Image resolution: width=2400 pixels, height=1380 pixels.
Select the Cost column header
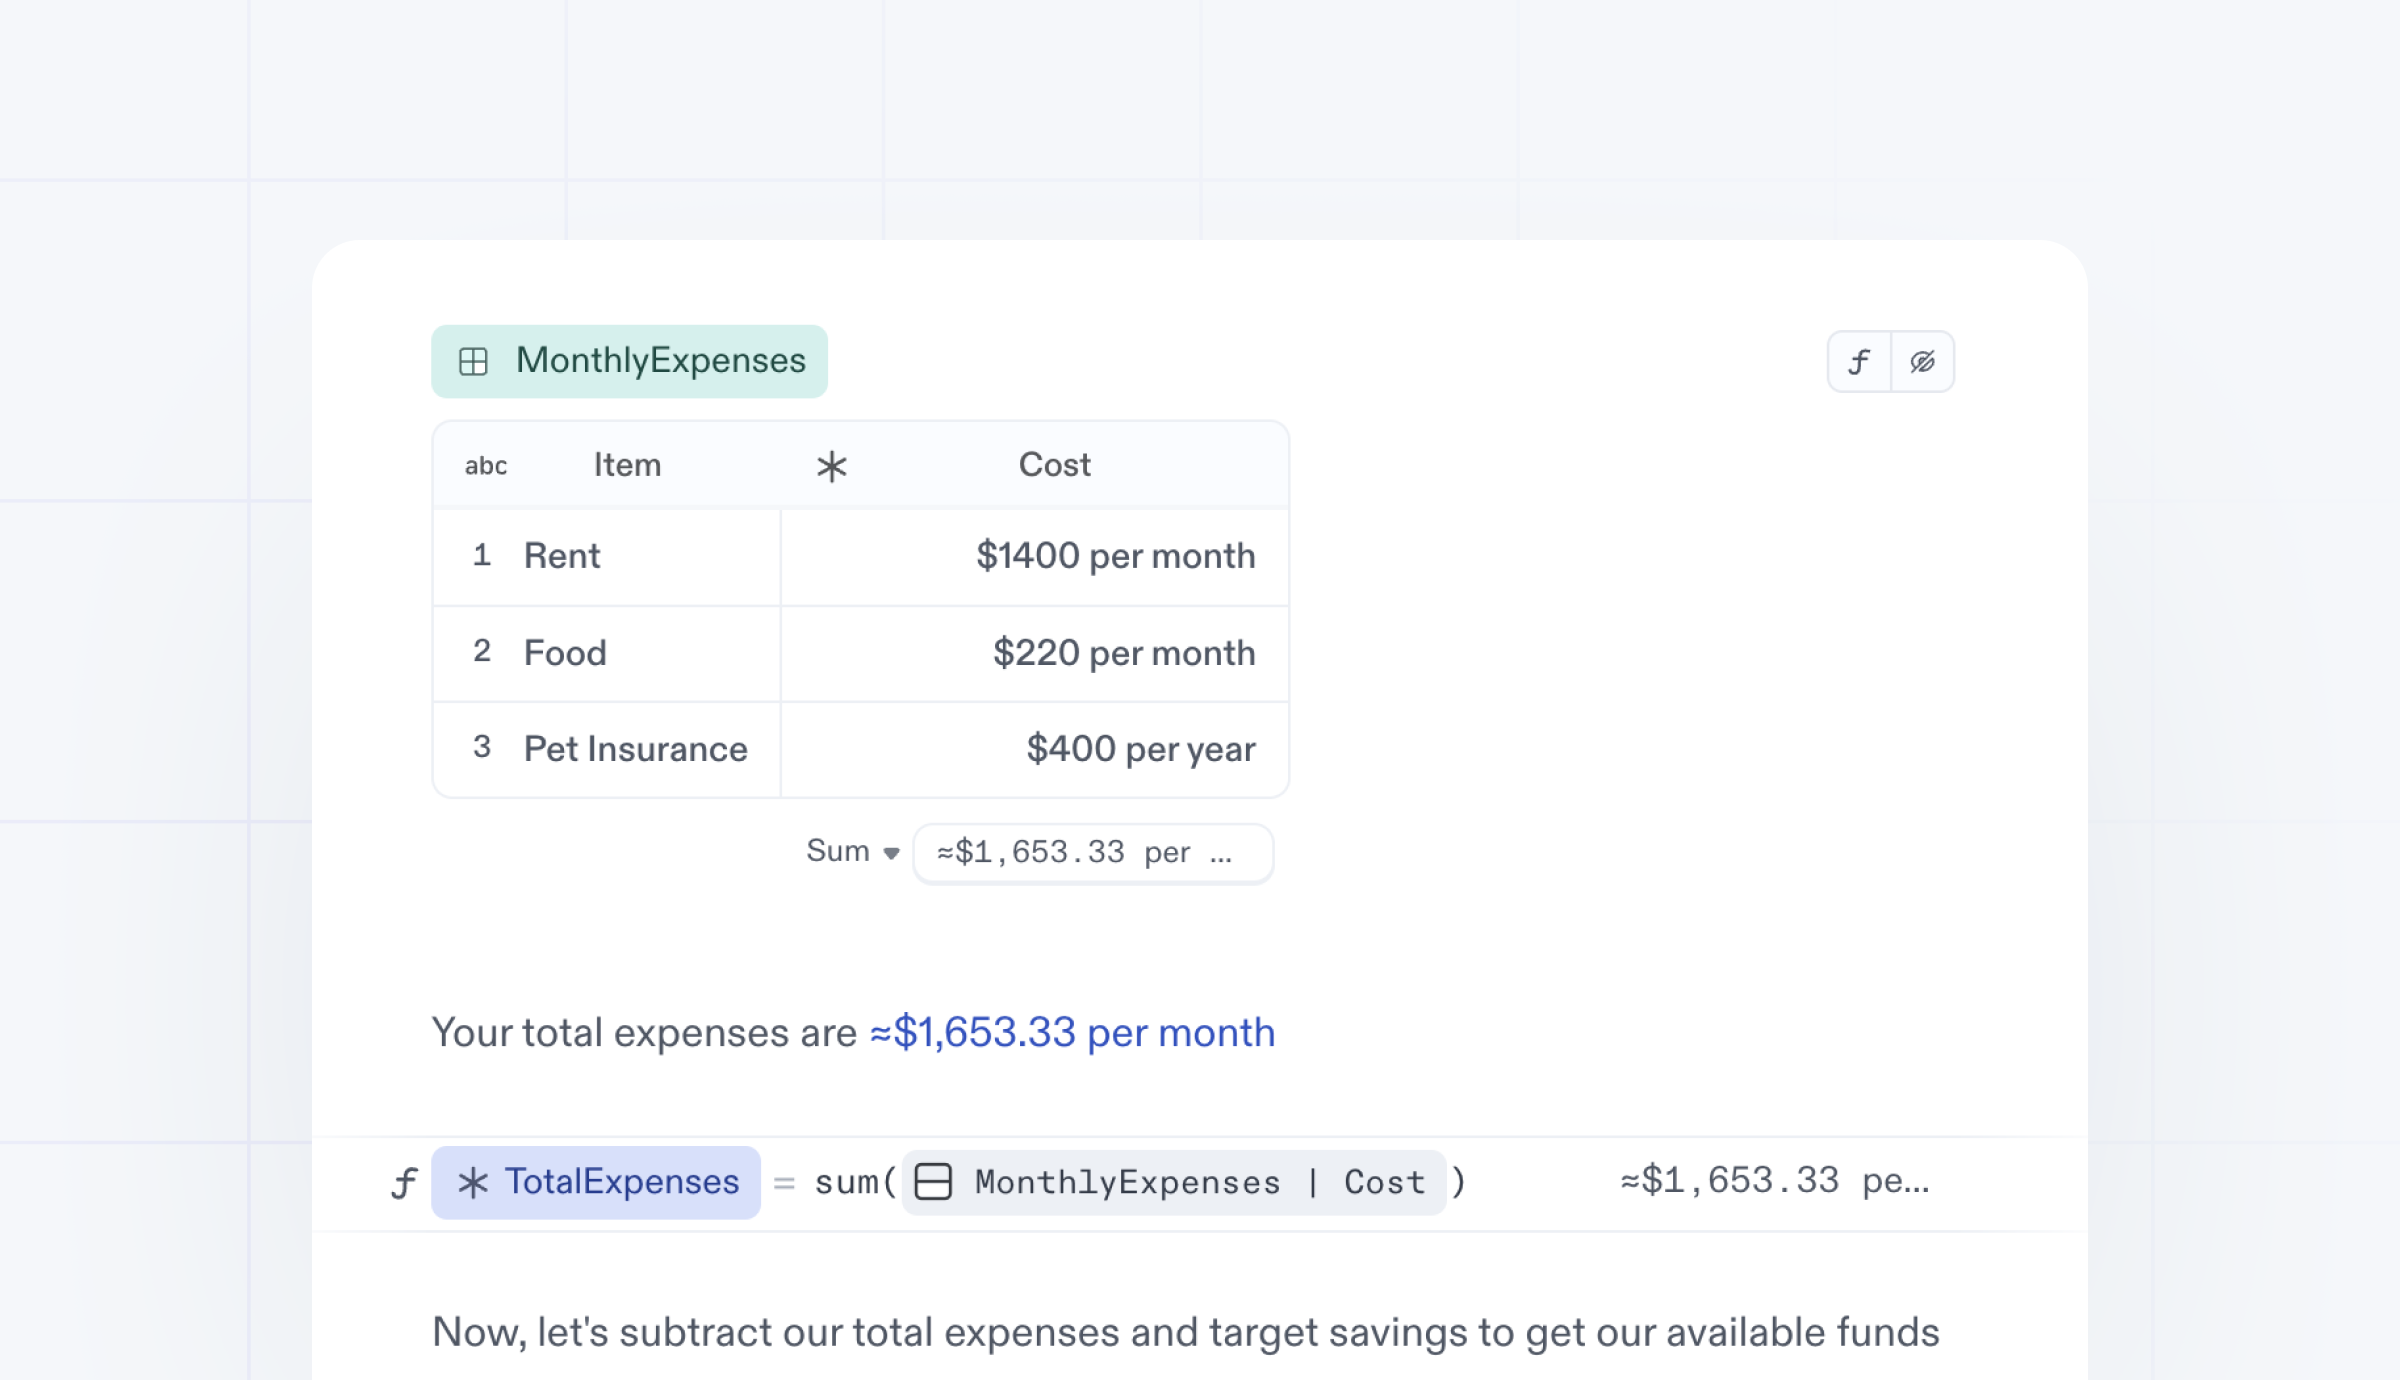point(1054,465)
